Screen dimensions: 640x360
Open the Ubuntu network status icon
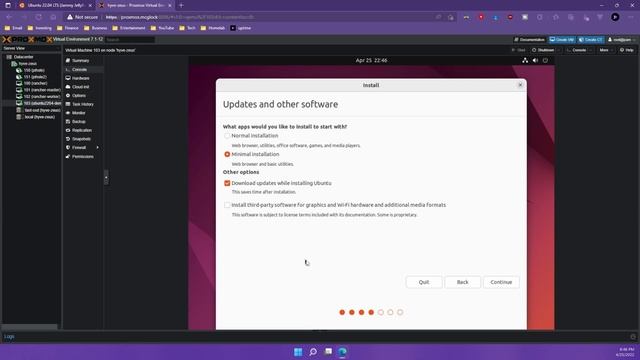pyautogui.click(x=525, y=60)
